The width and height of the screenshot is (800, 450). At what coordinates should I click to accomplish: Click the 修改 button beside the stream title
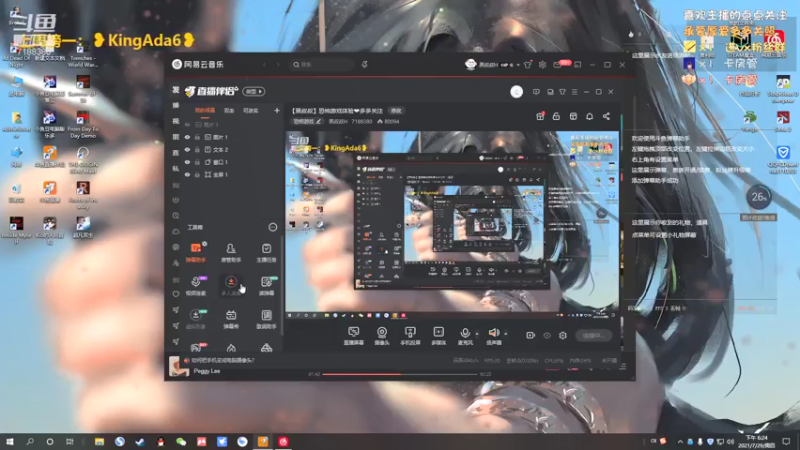[396, 110]
